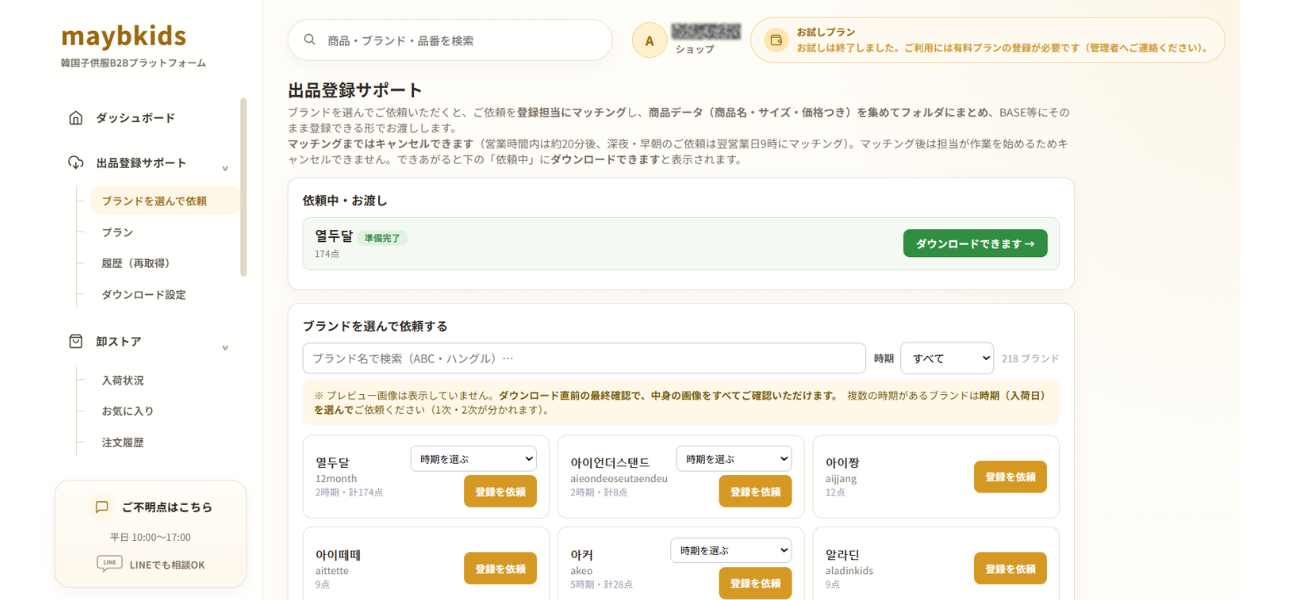The width and height of the screenshot is (1300, 600).
Task: Click 平日 10:00〜17:00 hours text
Action: pyautogui.click(x=150, y=537)
